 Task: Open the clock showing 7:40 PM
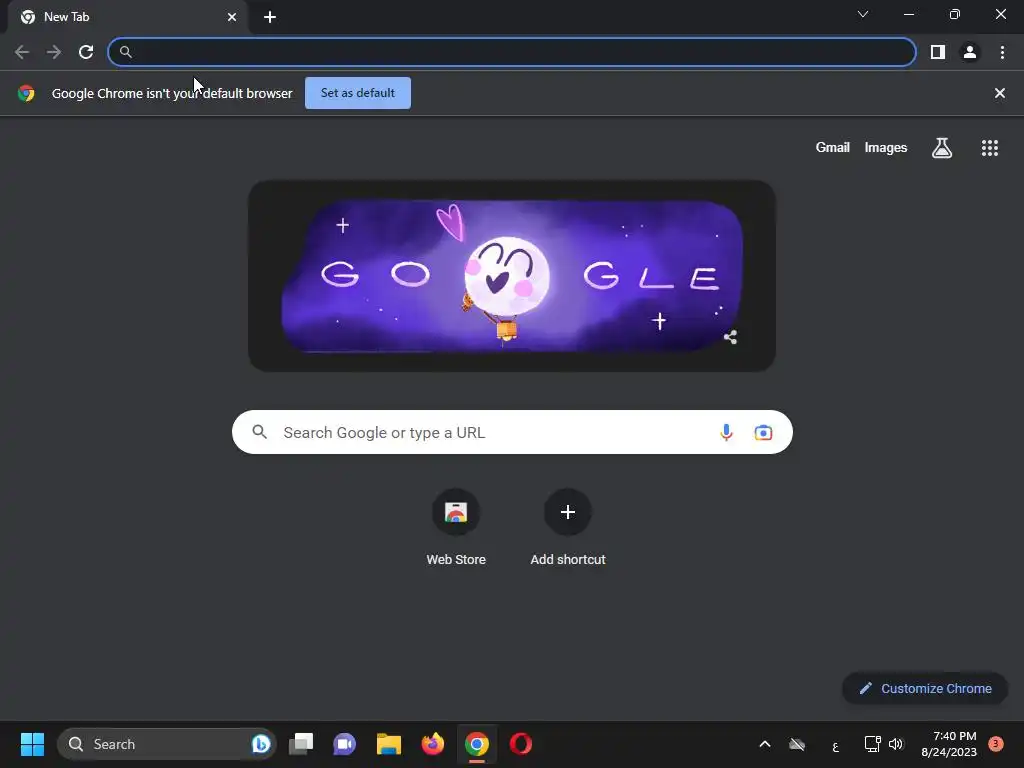pos(949,744)
